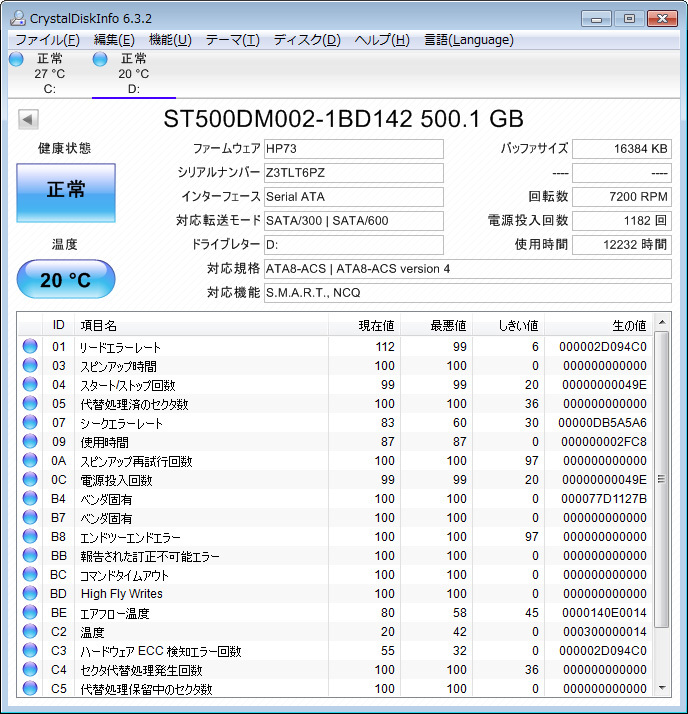Click the 正常 health status button
This screenshot has width=688, height=714.
(x=66, y=192)
